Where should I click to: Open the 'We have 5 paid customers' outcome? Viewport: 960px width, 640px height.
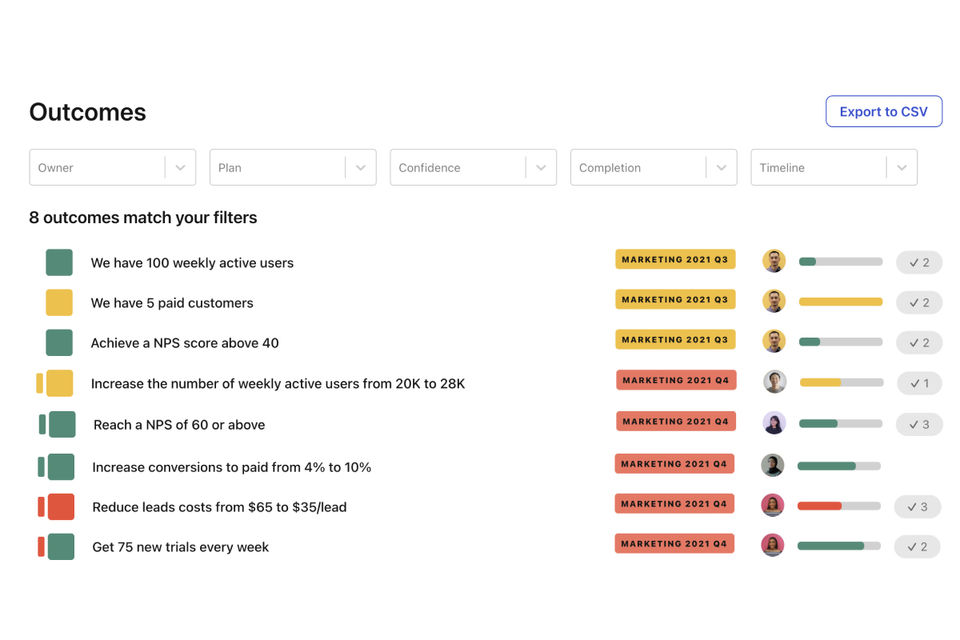click(172, 303)
